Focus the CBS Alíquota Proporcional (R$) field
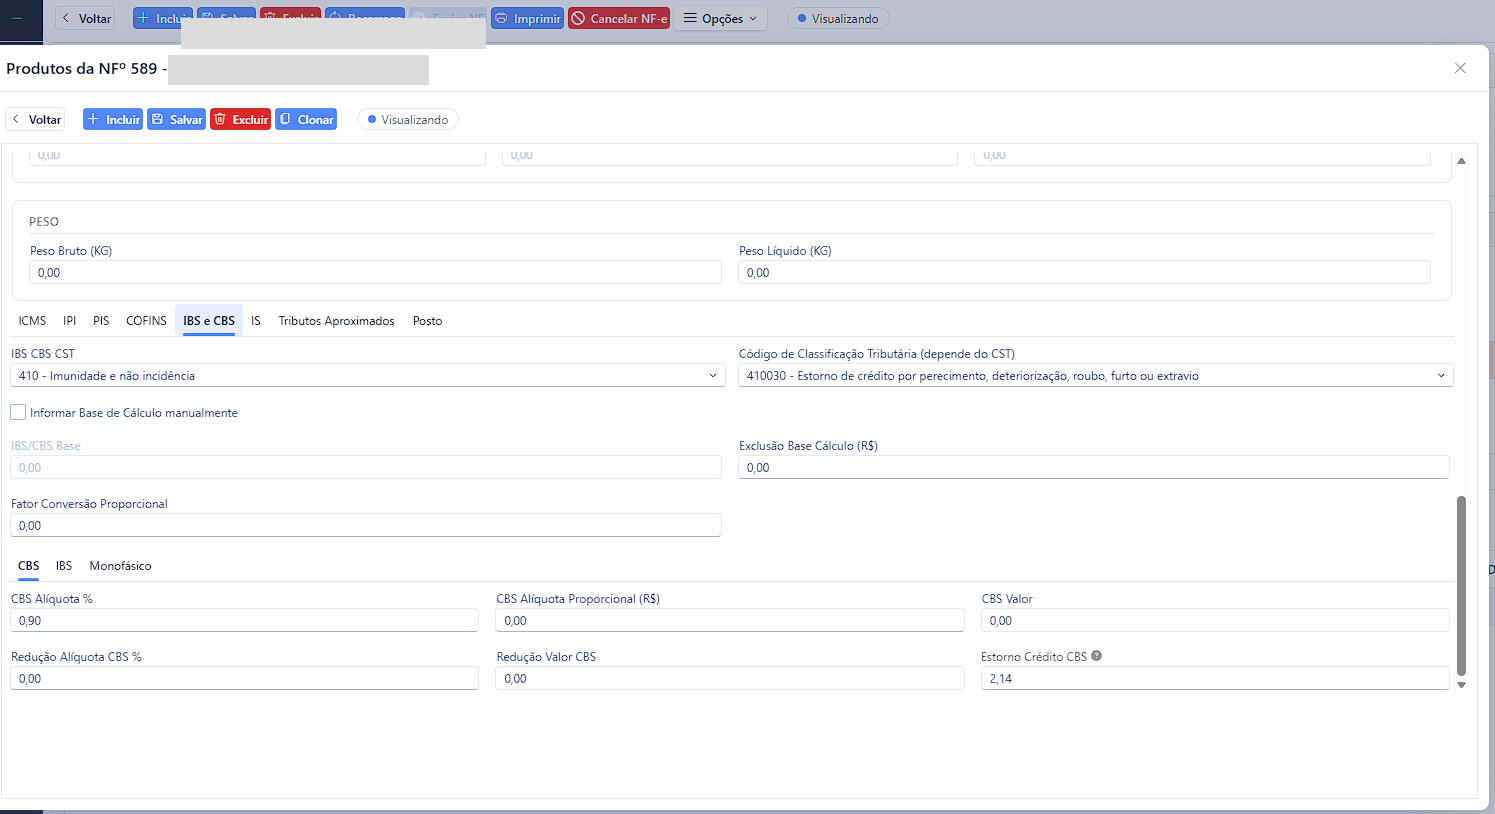This screenshot has width=1495, height=814. click(730, 620)
